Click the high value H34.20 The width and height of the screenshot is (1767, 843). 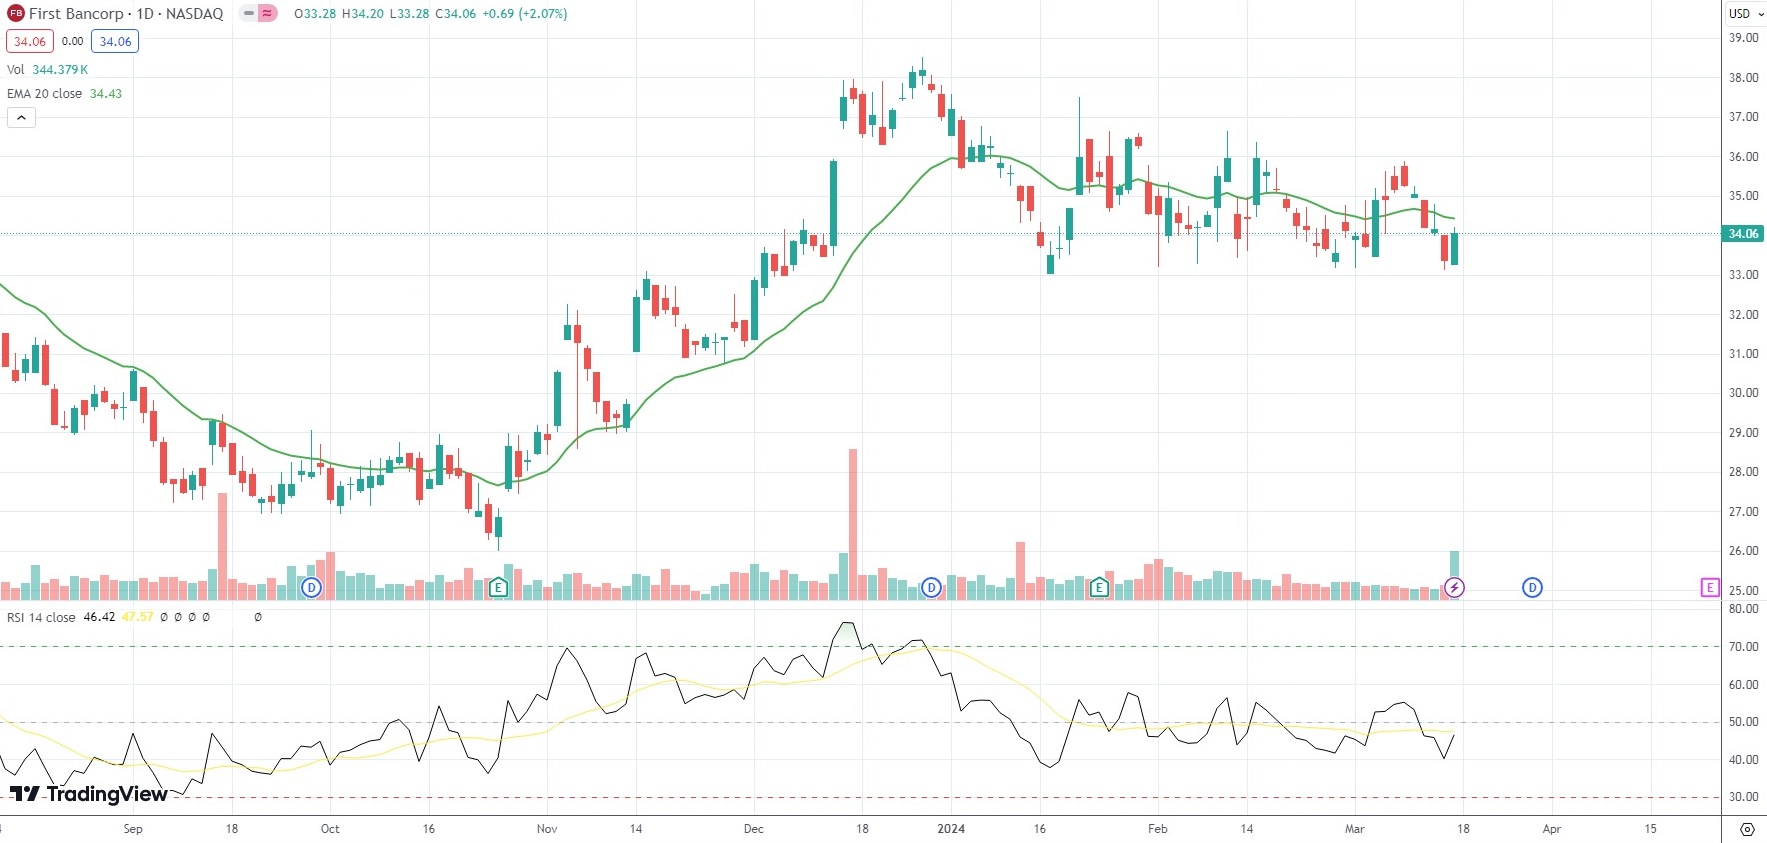[363, 14]
